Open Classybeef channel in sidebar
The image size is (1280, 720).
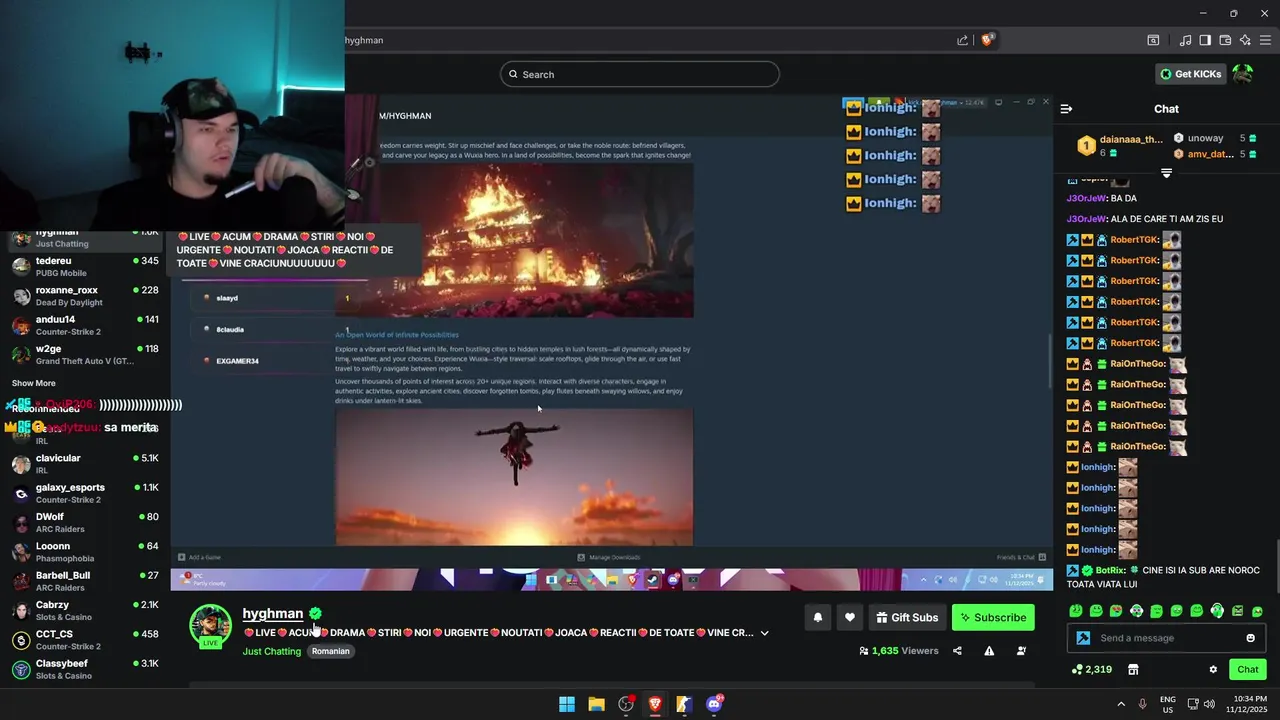click(x=85, y=669)
